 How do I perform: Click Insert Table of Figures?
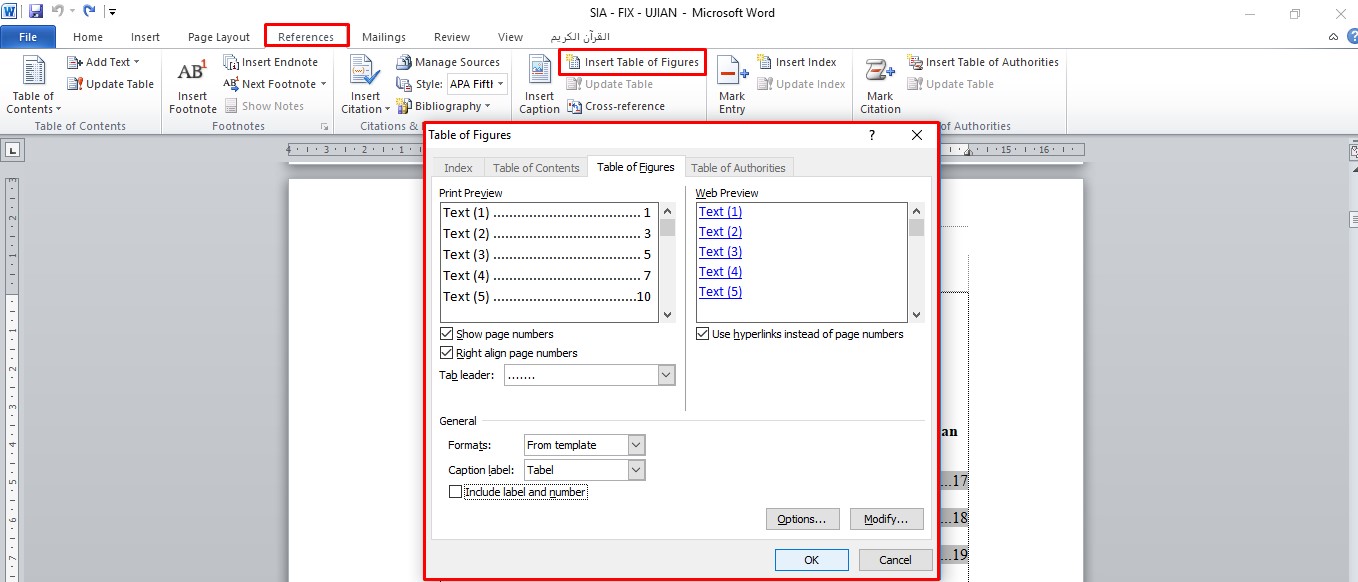tap(633, 62)
